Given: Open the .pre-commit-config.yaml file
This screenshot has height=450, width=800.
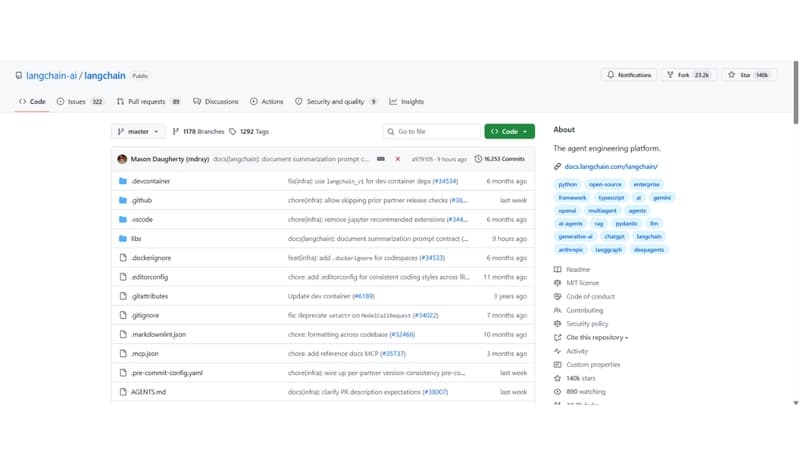Looking at the screenshot, I should coord(167,373).
